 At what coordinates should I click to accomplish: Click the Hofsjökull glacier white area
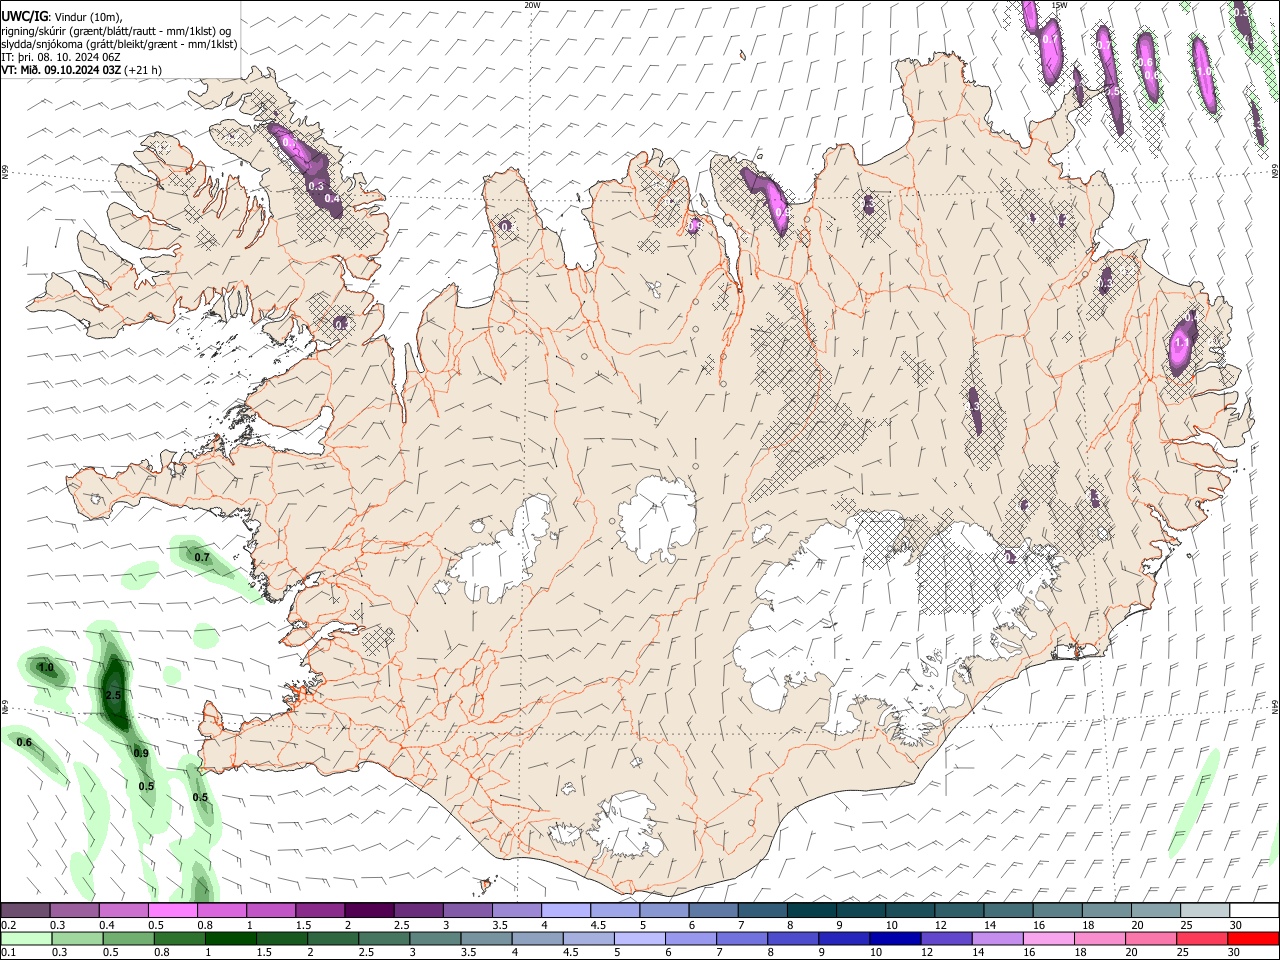657,518
